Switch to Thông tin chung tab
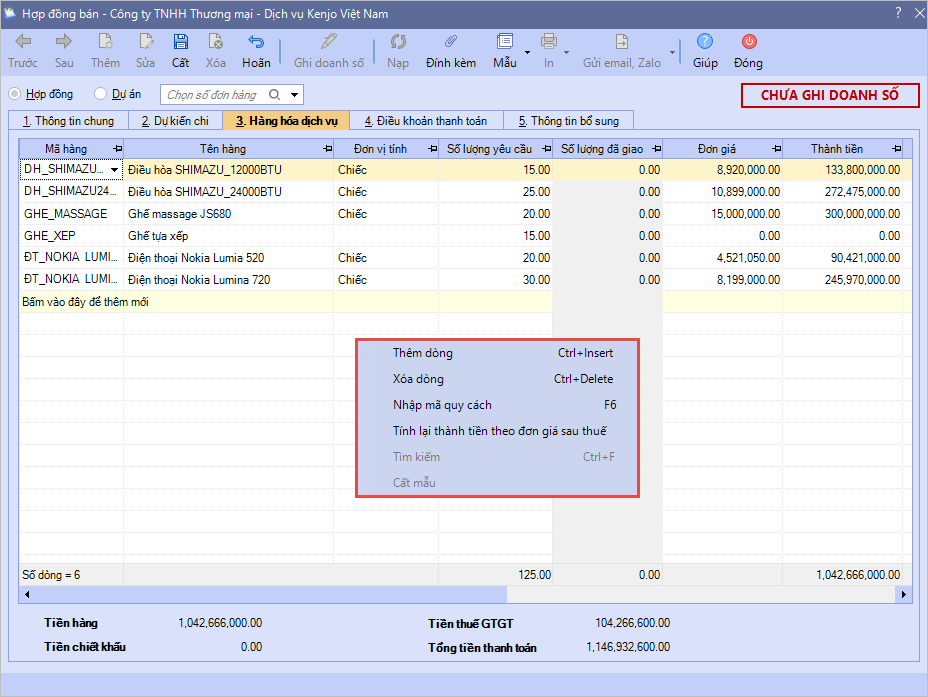 (x=68, y=121)
